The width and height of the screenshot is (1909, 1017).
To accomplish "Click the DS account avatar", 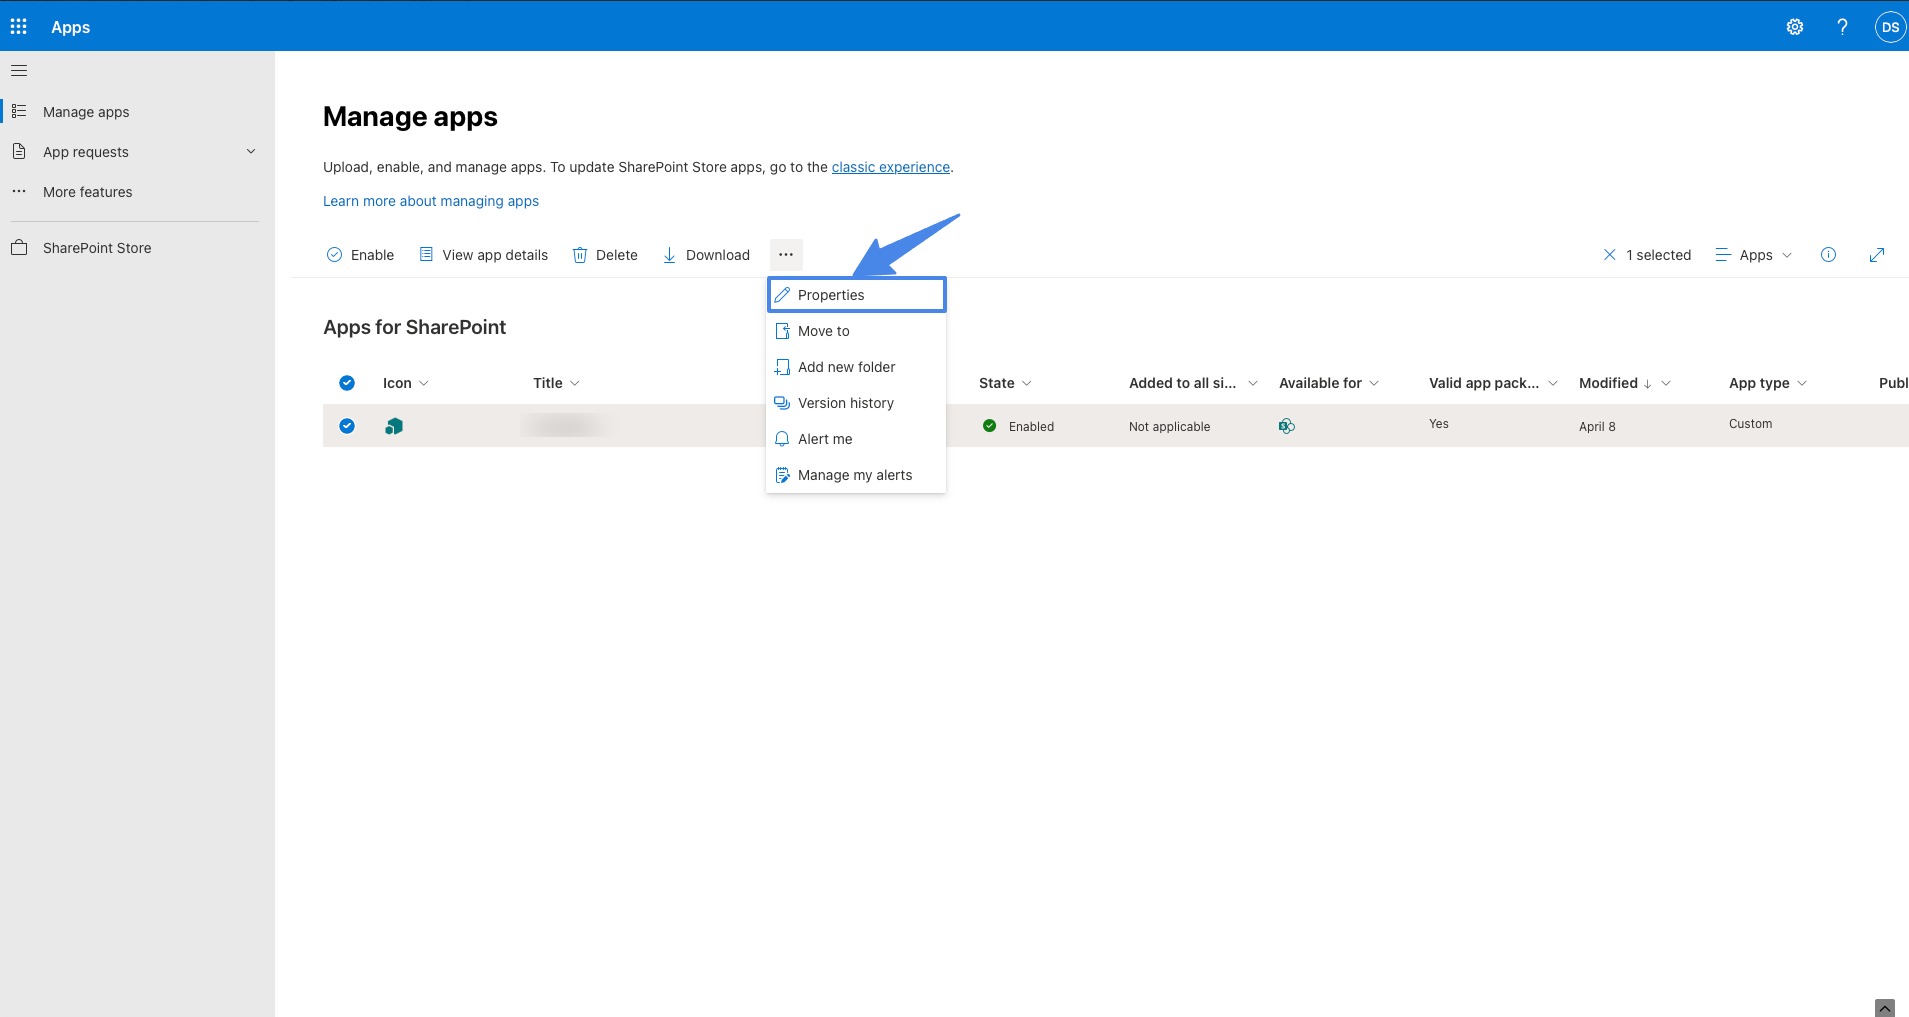I will (1889, 26).
